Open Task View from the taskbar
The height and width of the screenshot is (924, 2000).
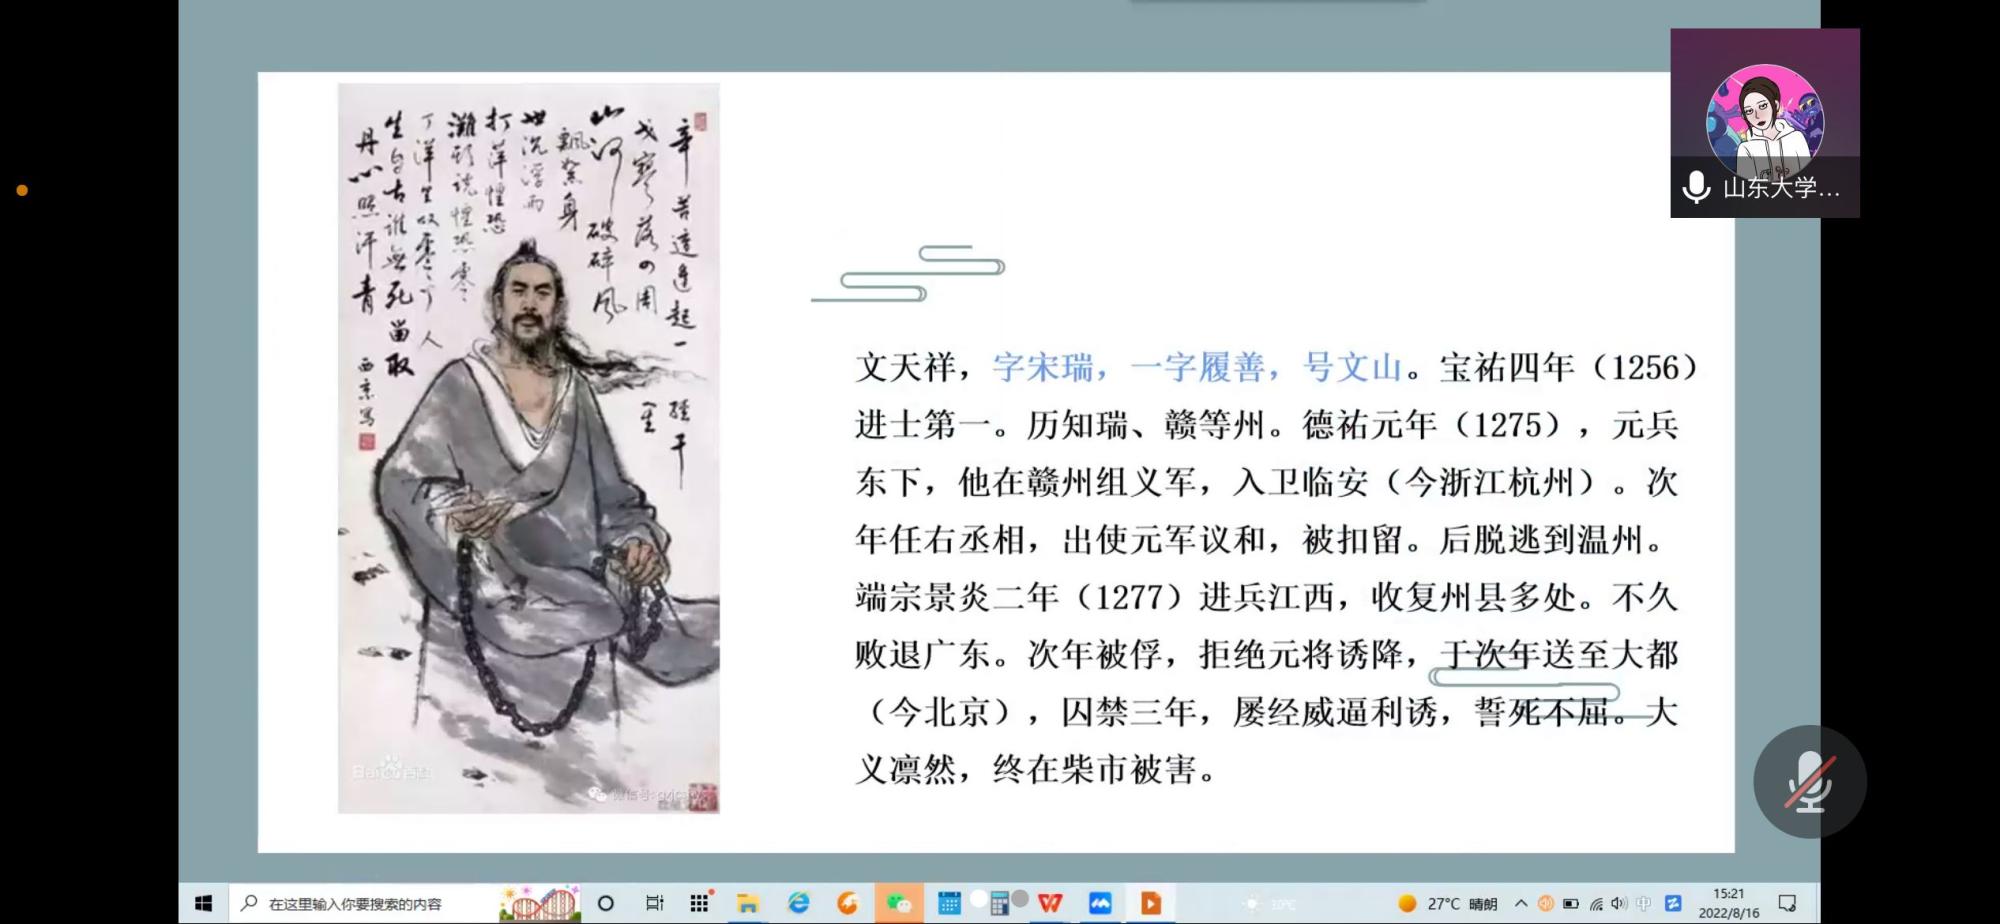(654, 903)
